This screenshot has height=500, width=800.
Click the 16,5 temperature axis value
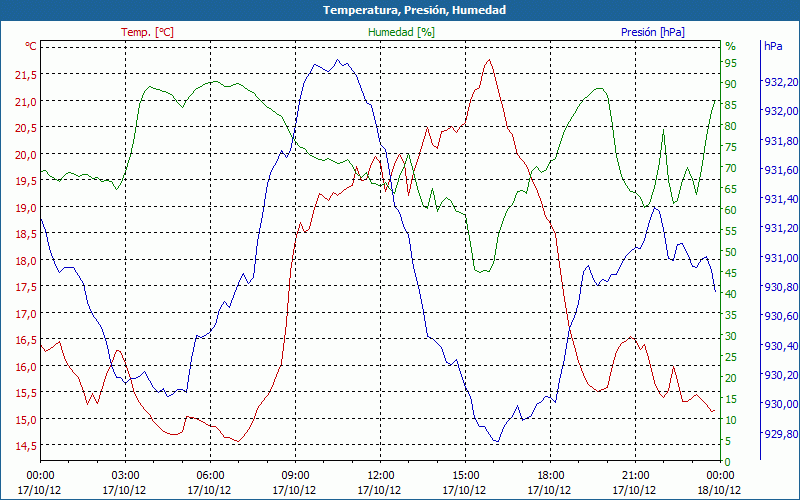[26, 340]
